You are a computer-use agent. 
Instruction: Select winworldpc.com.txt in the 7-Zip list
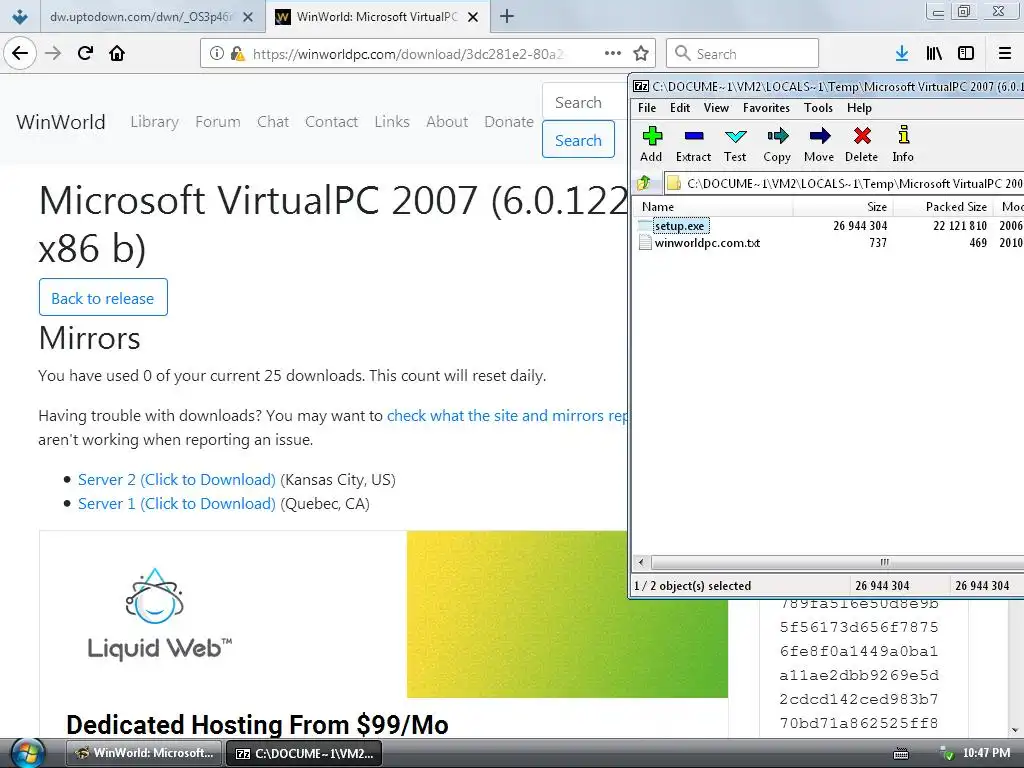coord(707,243)
